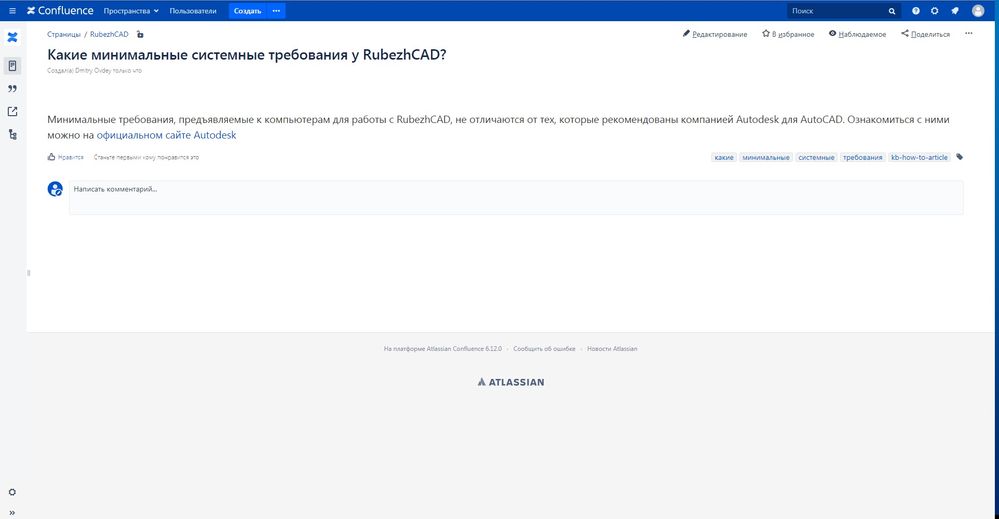
Task: Click the page restrictions lock icon
Action: pyautogui.click(x=140, y=34)
